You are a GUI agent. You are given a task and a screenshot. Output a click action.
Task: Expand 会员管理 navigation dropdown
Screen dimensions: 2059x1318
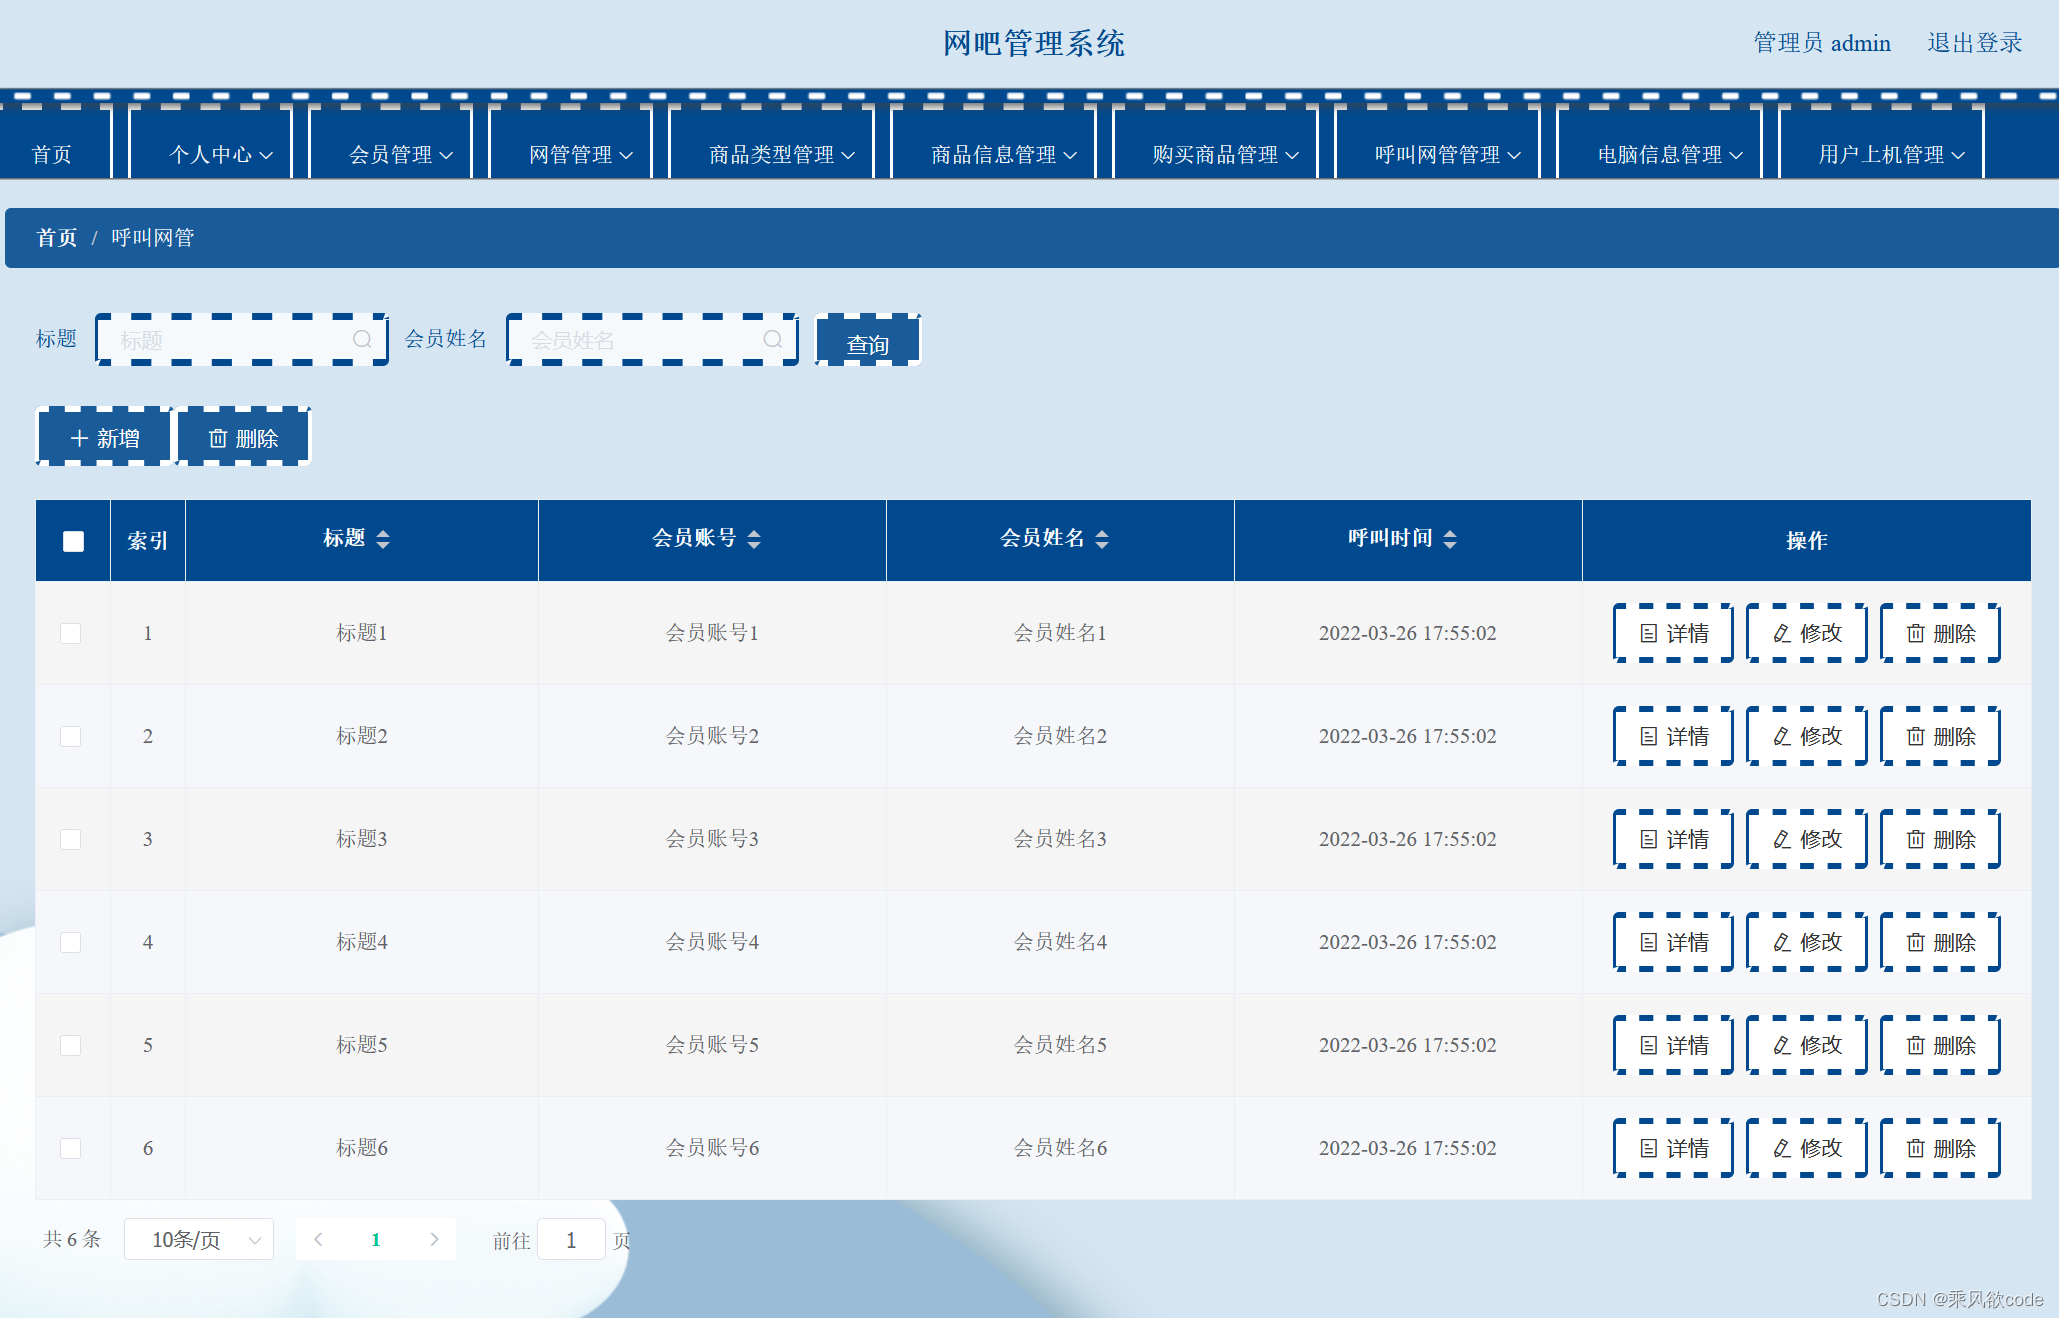pyautogui.click(x=400, y=155)
